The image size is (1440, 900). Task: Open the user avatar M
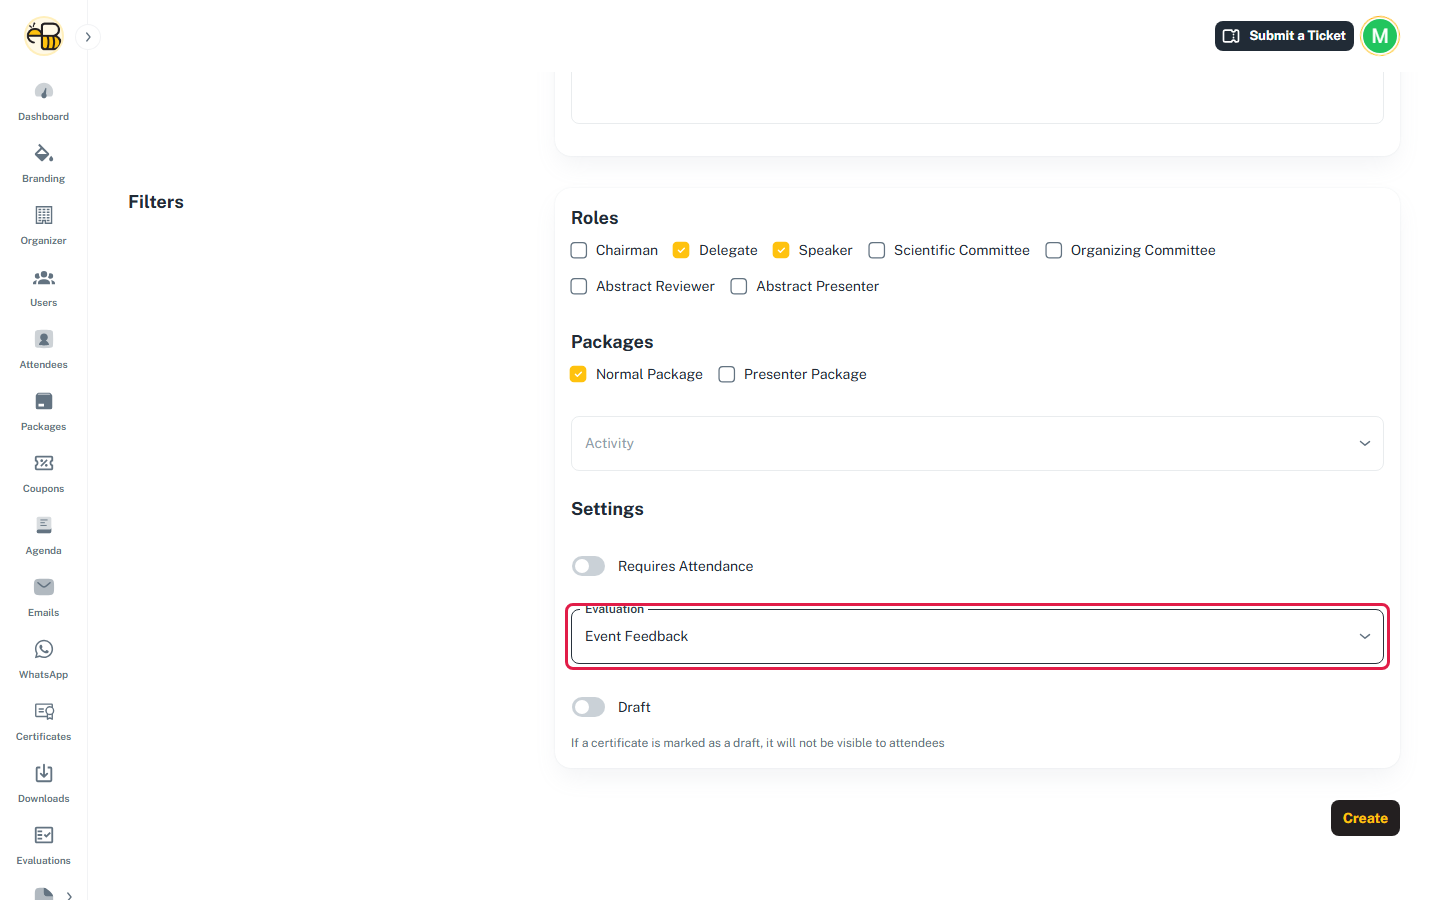pyautogui.click(x=1380, y=36)
